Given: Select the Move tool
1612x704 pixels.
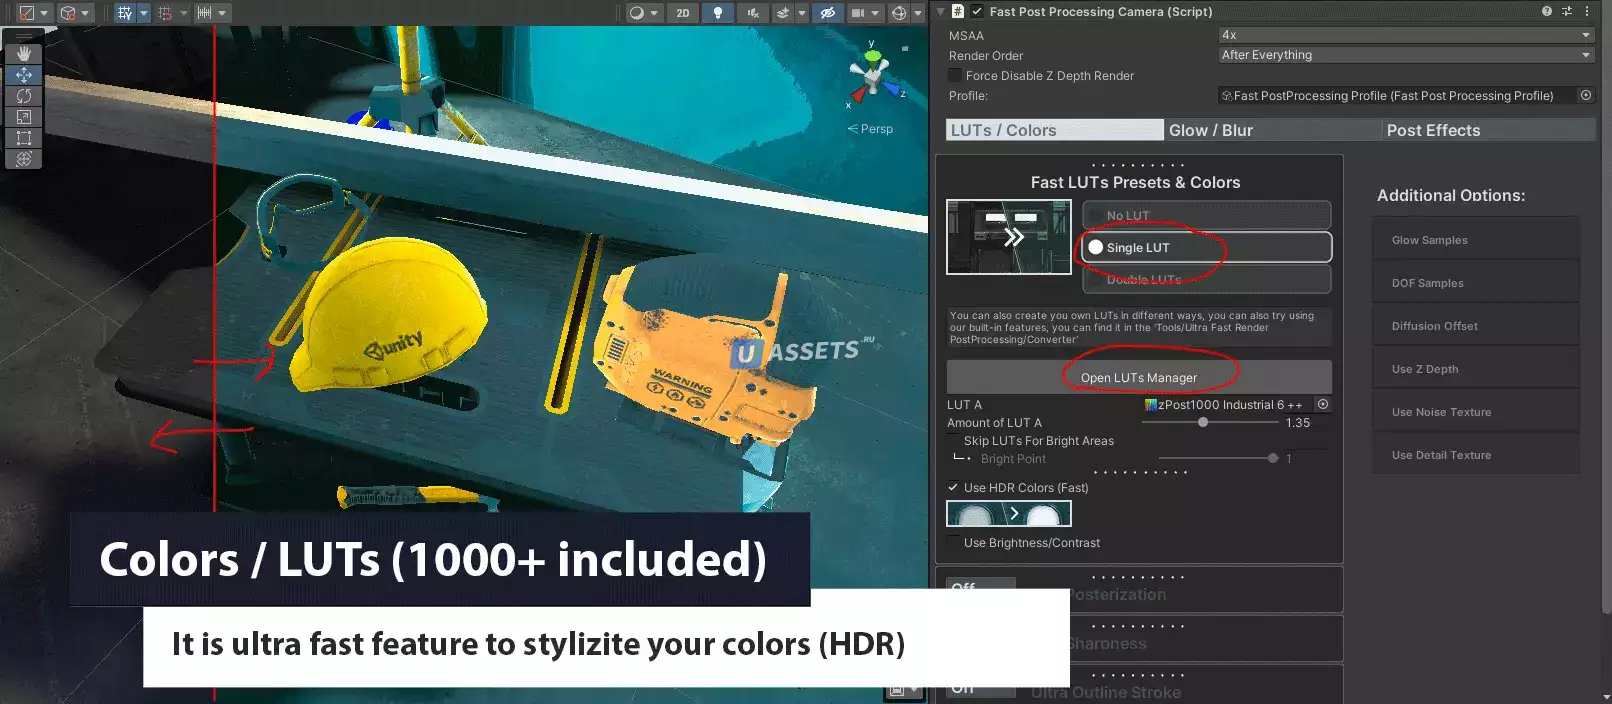Looking at the screenshot, I should click(24, 75).
